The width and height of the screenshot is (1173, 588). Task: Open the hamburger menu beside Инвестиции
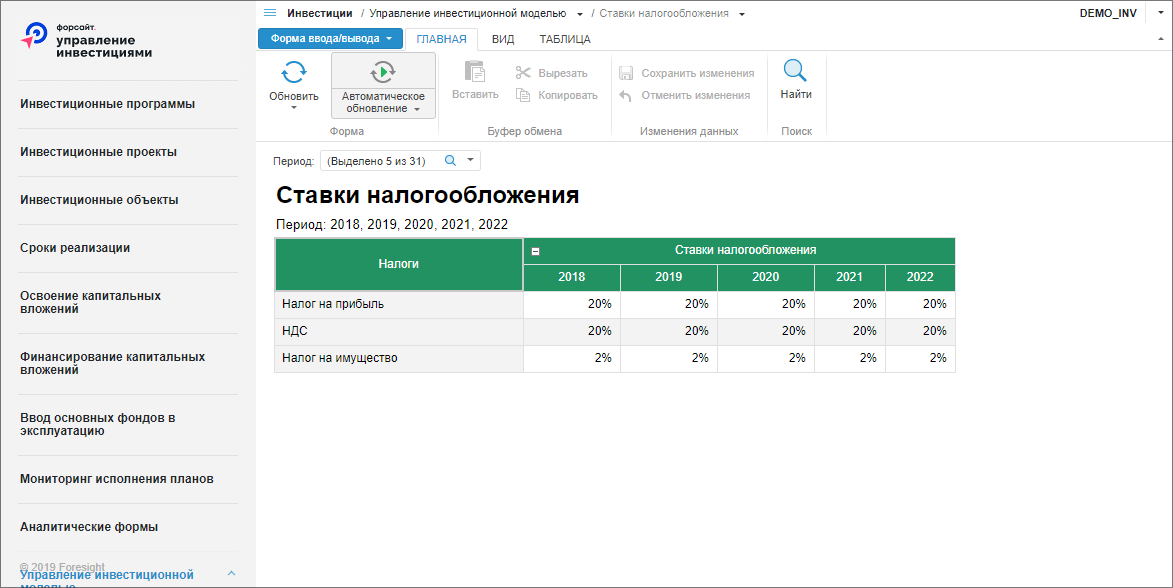click(x=270, y=13)
